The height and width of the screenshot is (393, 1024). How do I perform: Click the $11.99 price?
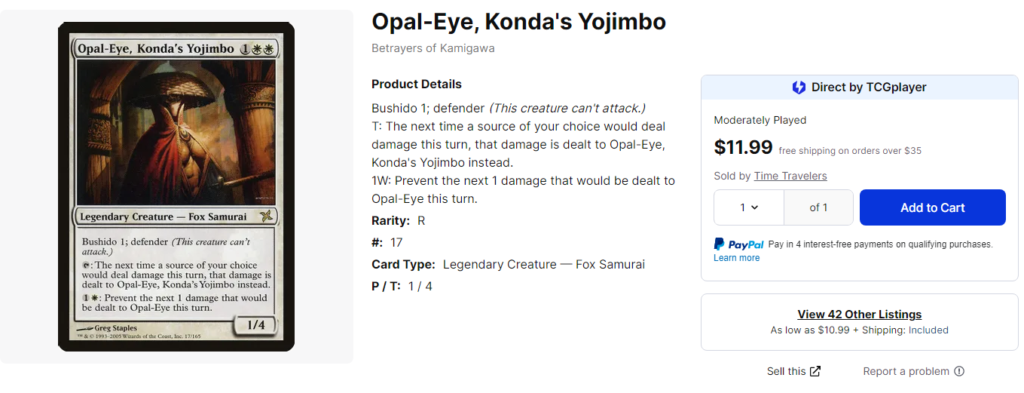[743, 148]
